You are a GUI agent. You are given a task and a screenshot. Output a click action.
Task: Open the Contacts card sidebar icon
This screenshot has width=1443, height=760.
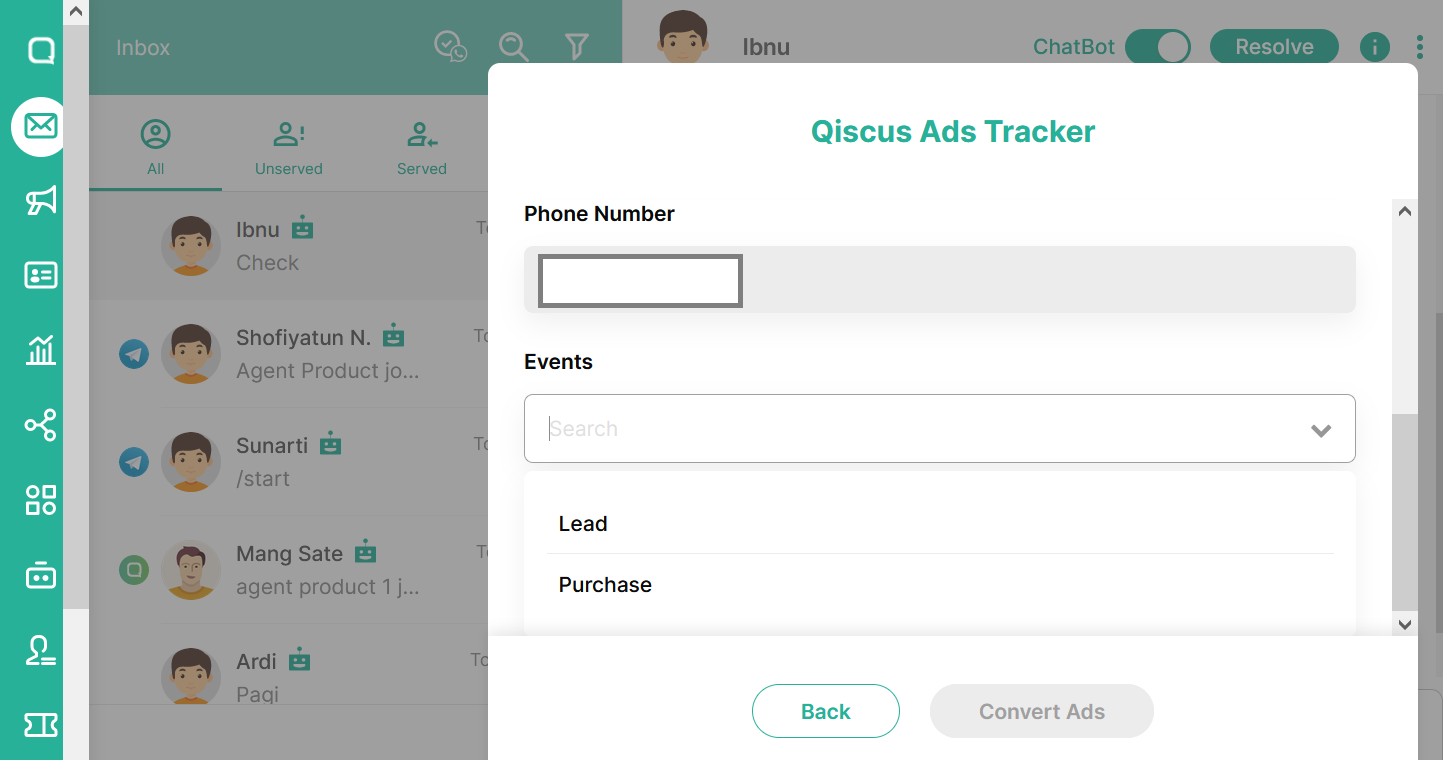tap(40, 275)
